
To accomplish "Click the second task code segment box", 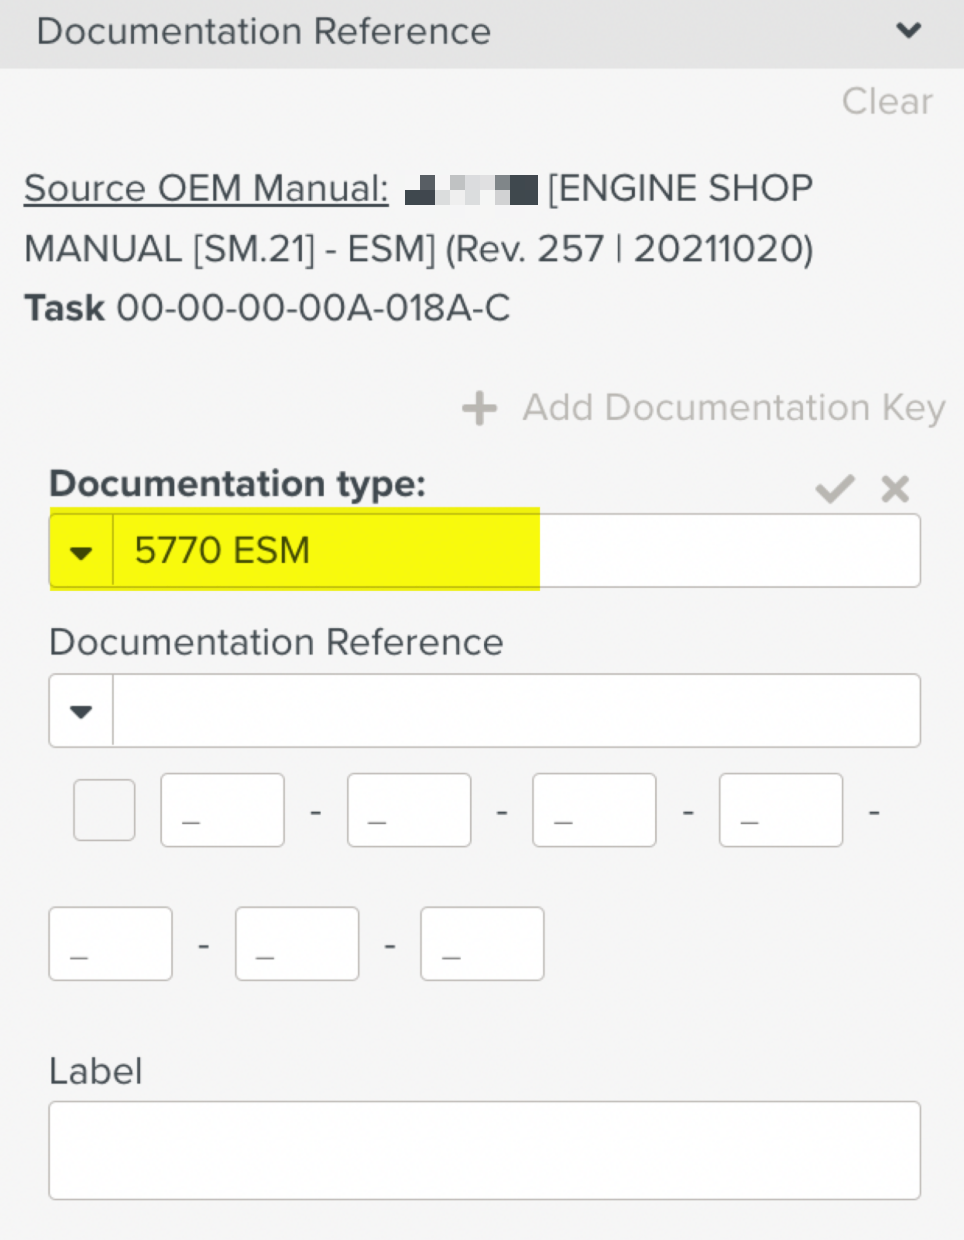I will [x=408, y=809].
